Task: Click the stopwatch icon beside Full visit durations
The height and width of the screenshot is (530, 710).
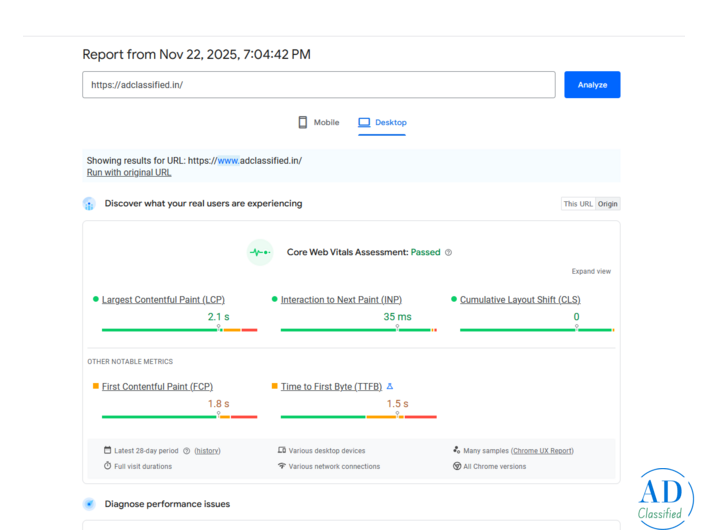Action: 107,466
